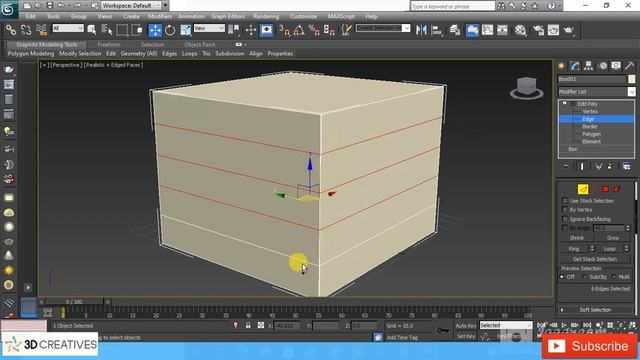Switch to the Object Paint ribbon tab
The height and width of the screenshot is (360, 640).
(x=200, y=44)
